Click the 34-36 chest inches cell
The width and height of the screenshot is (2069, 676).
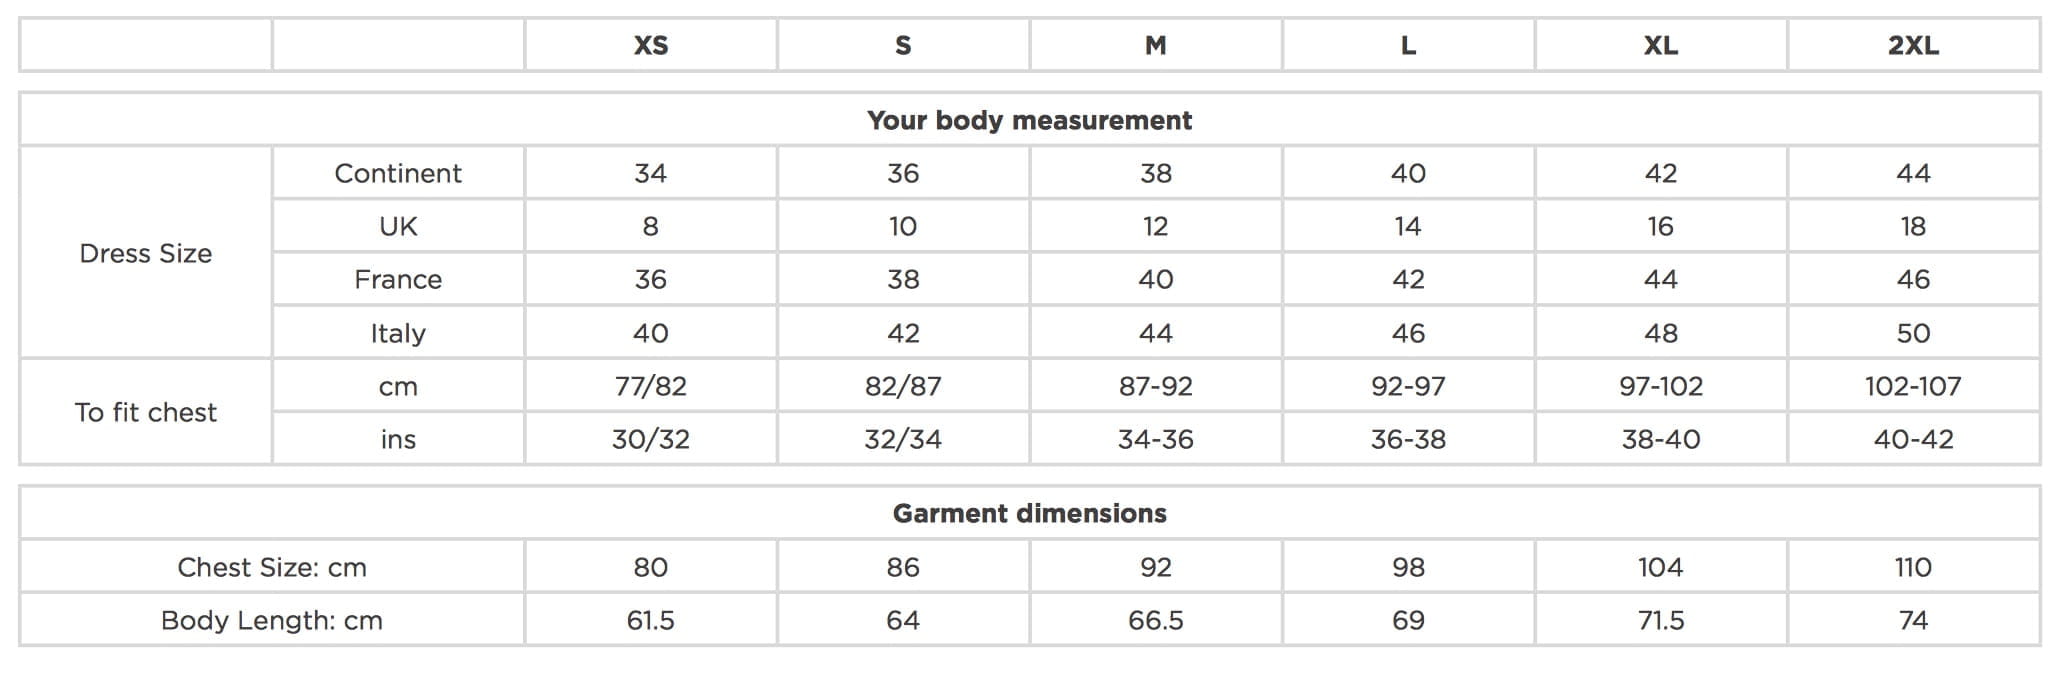1155,440
